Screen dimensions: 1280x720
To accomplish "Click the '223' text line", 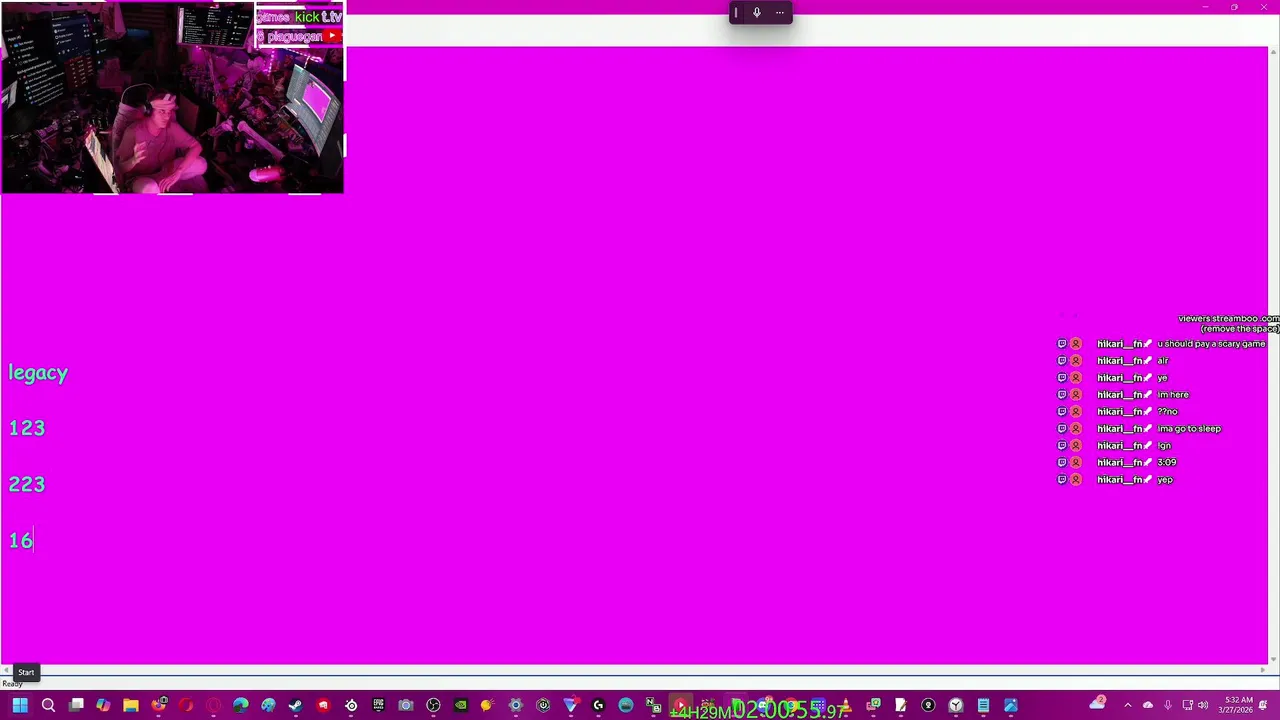I will [27, 484].
